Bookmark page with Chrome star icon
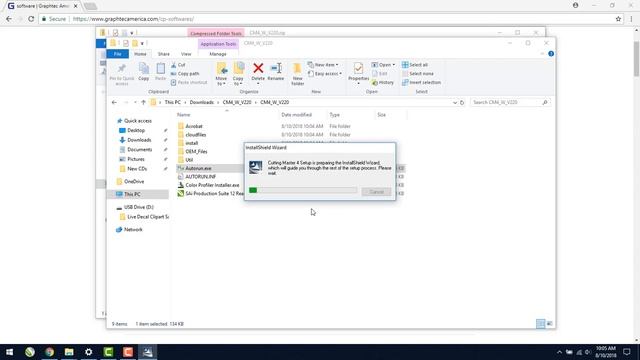 [618, 19]
